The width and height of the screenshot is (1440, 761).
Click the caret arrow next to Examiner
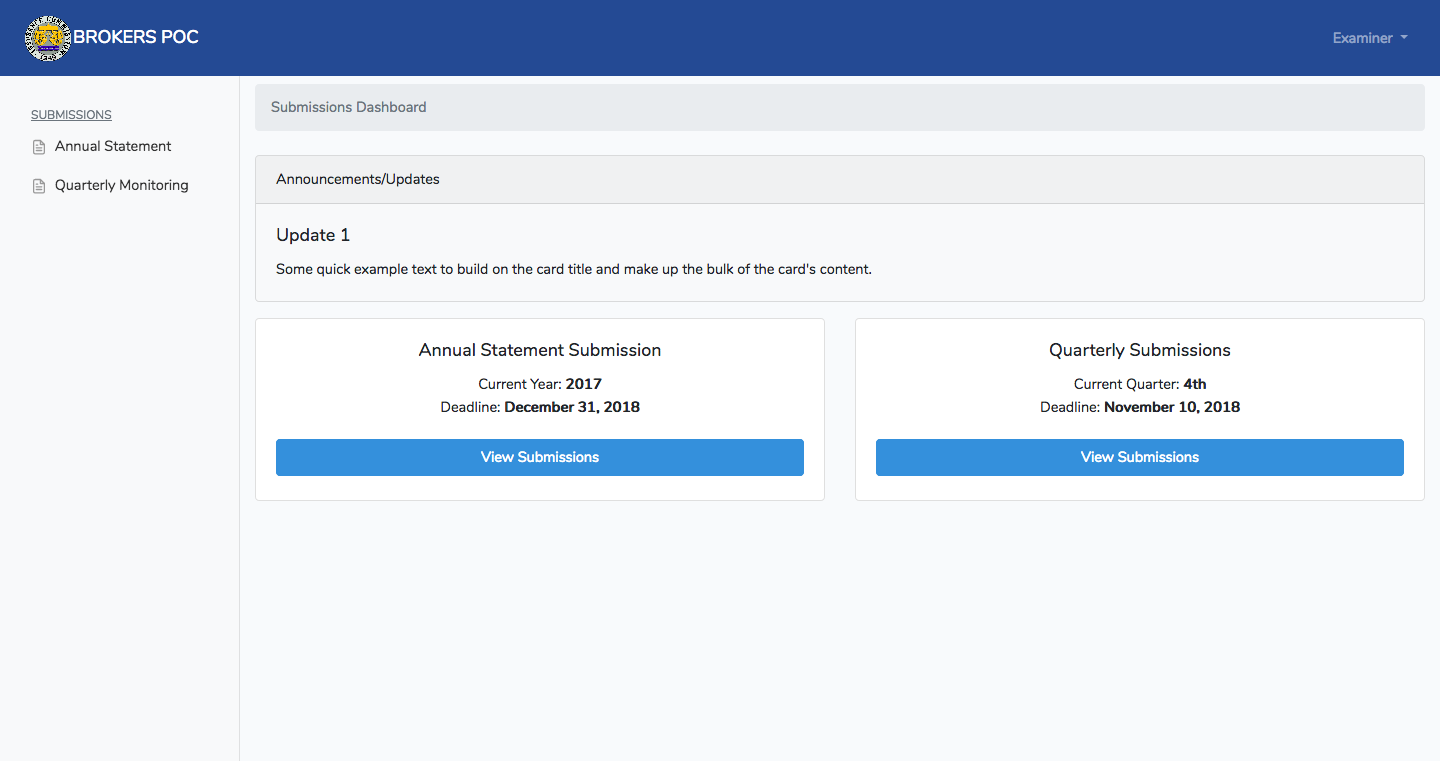(1404, 38)
